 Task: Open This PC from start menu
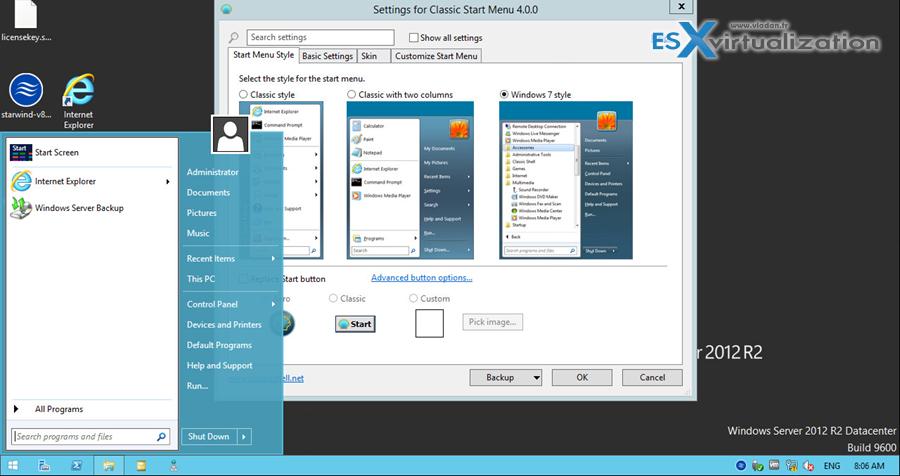(201, 279)
